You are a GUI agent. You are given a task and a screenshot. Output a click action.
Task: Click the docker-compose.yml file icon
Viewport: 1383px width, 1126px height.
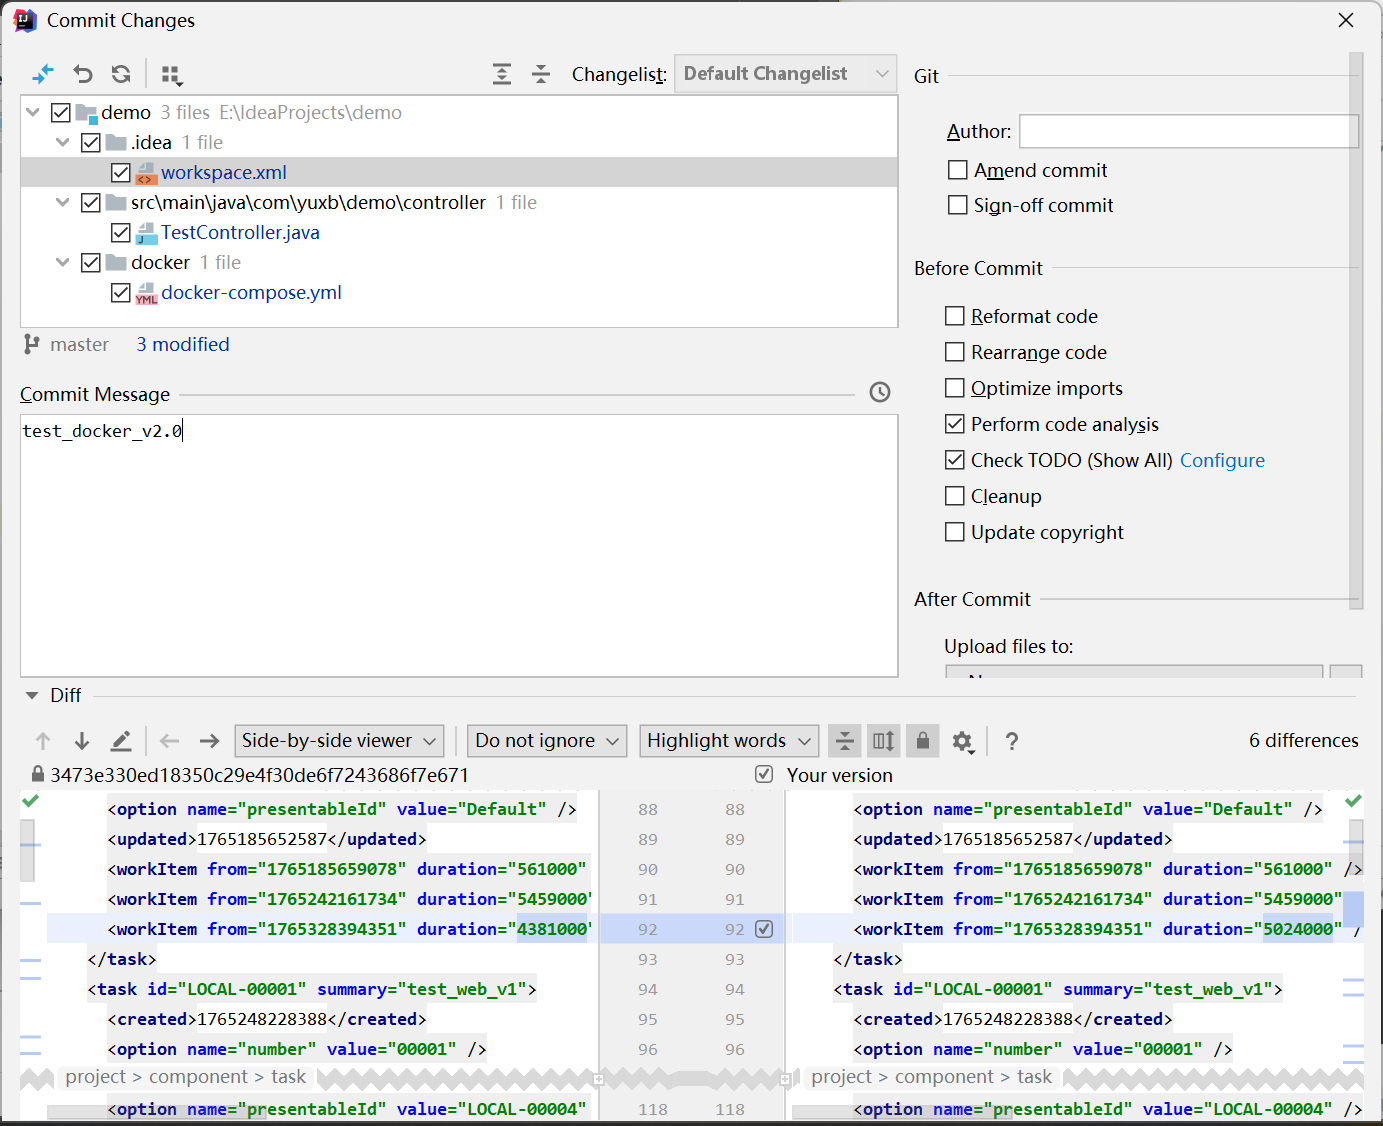click(146, 293)
